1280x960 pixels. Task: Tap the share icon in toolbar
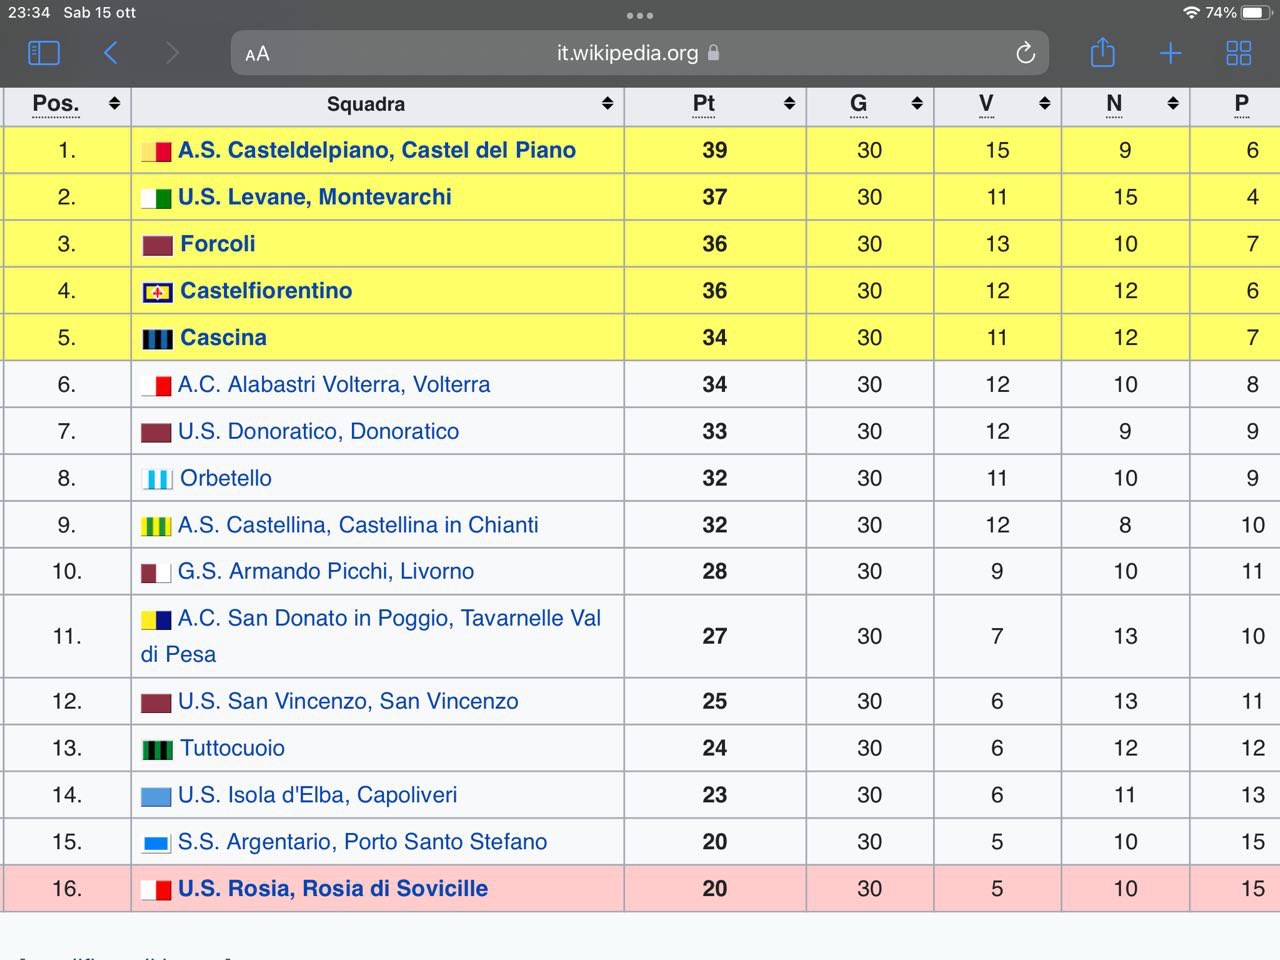(x=1102, y=53)
